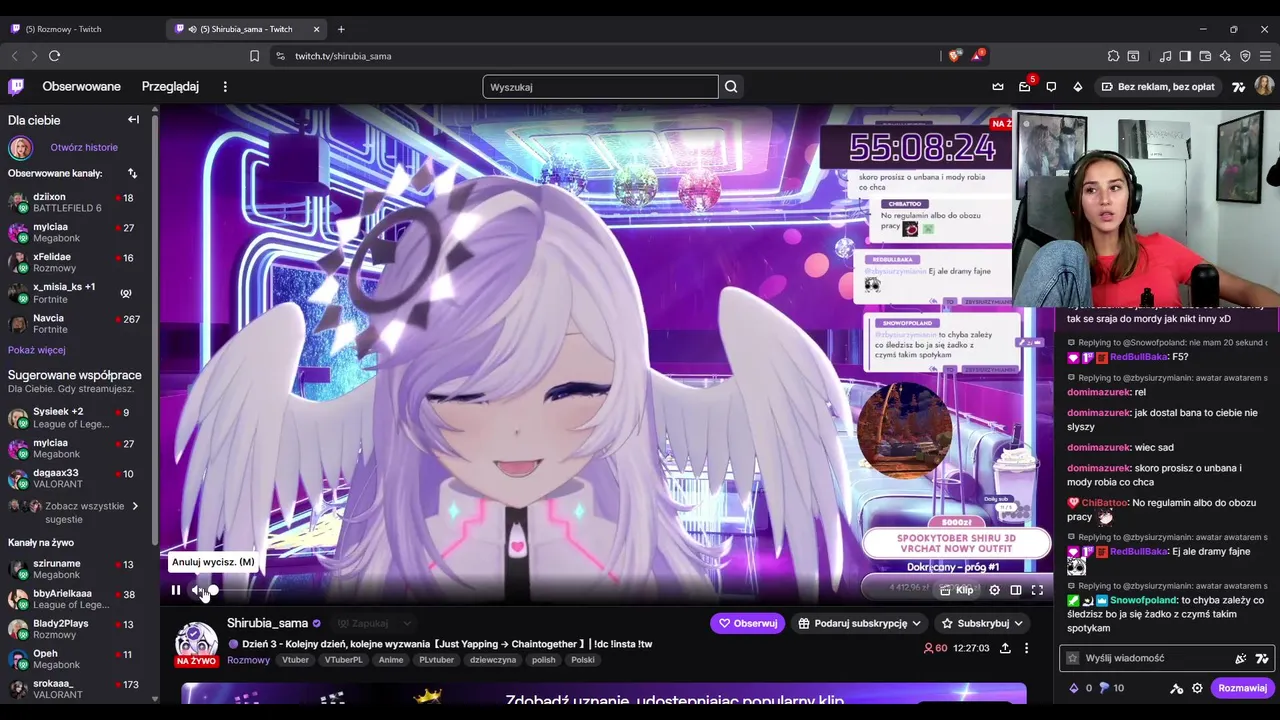Open the Navcia channel in the sidebar
The image size is (1280, 720).
pos(78,323)
